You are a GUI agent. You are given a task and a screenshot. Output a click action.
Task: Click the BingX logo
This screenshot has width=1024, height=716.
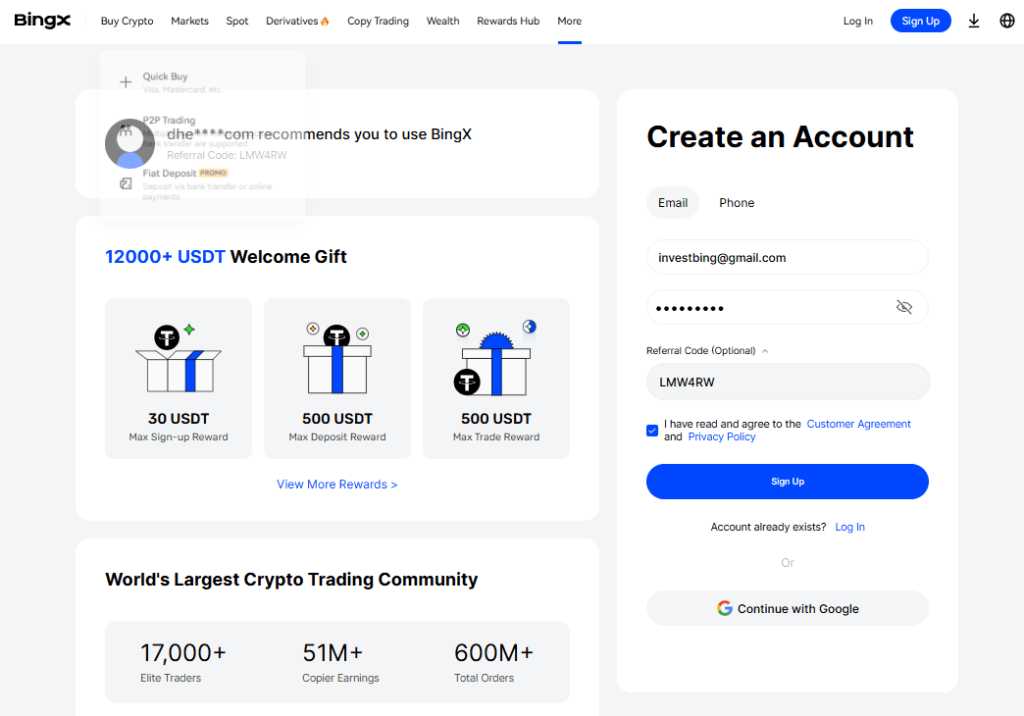click(x=42, y=20)
